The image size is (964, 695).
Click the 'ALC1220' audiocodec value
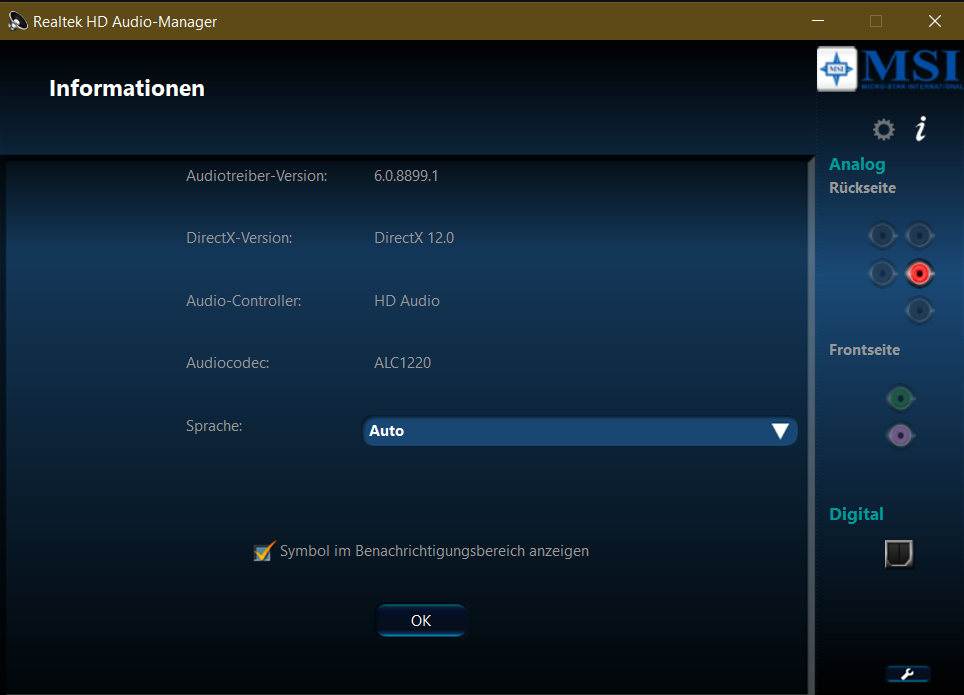[403, 363]
